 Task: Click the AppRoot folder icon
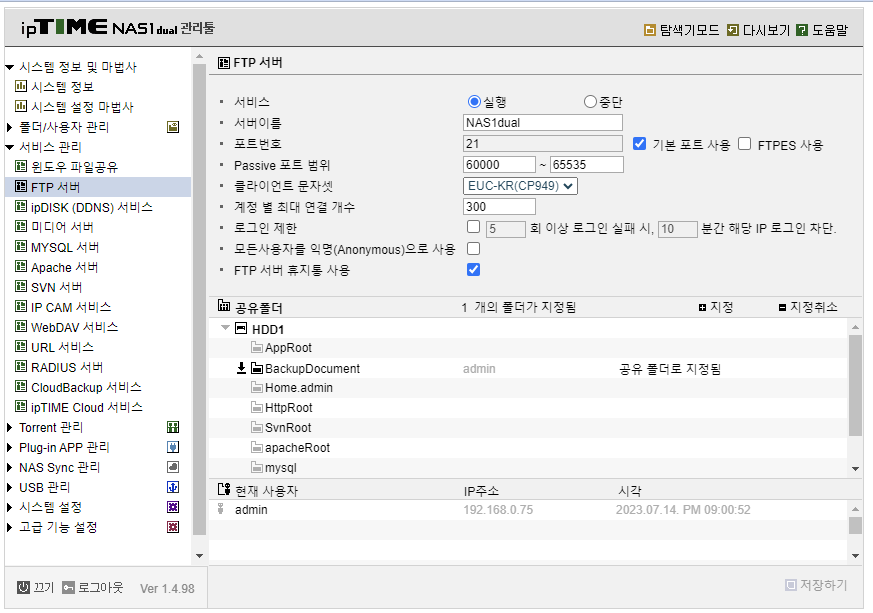[257, 347]
